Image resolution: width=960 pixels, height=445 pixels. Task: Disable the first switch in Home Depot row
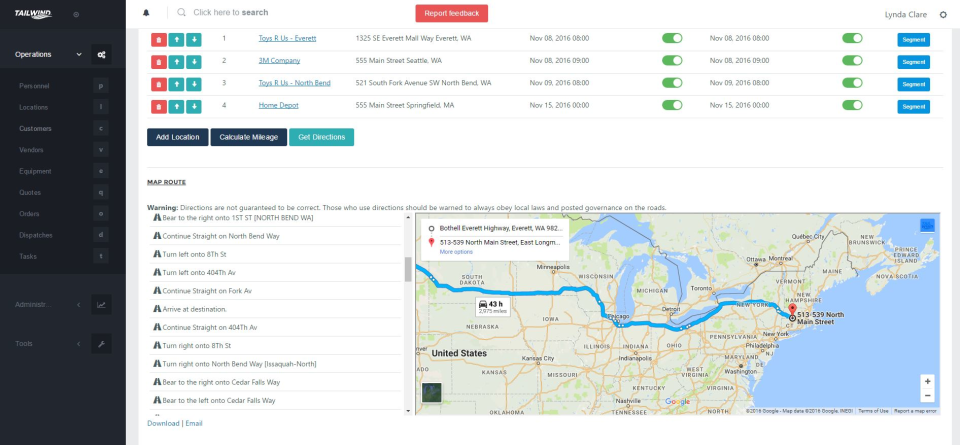pos(672,105)
